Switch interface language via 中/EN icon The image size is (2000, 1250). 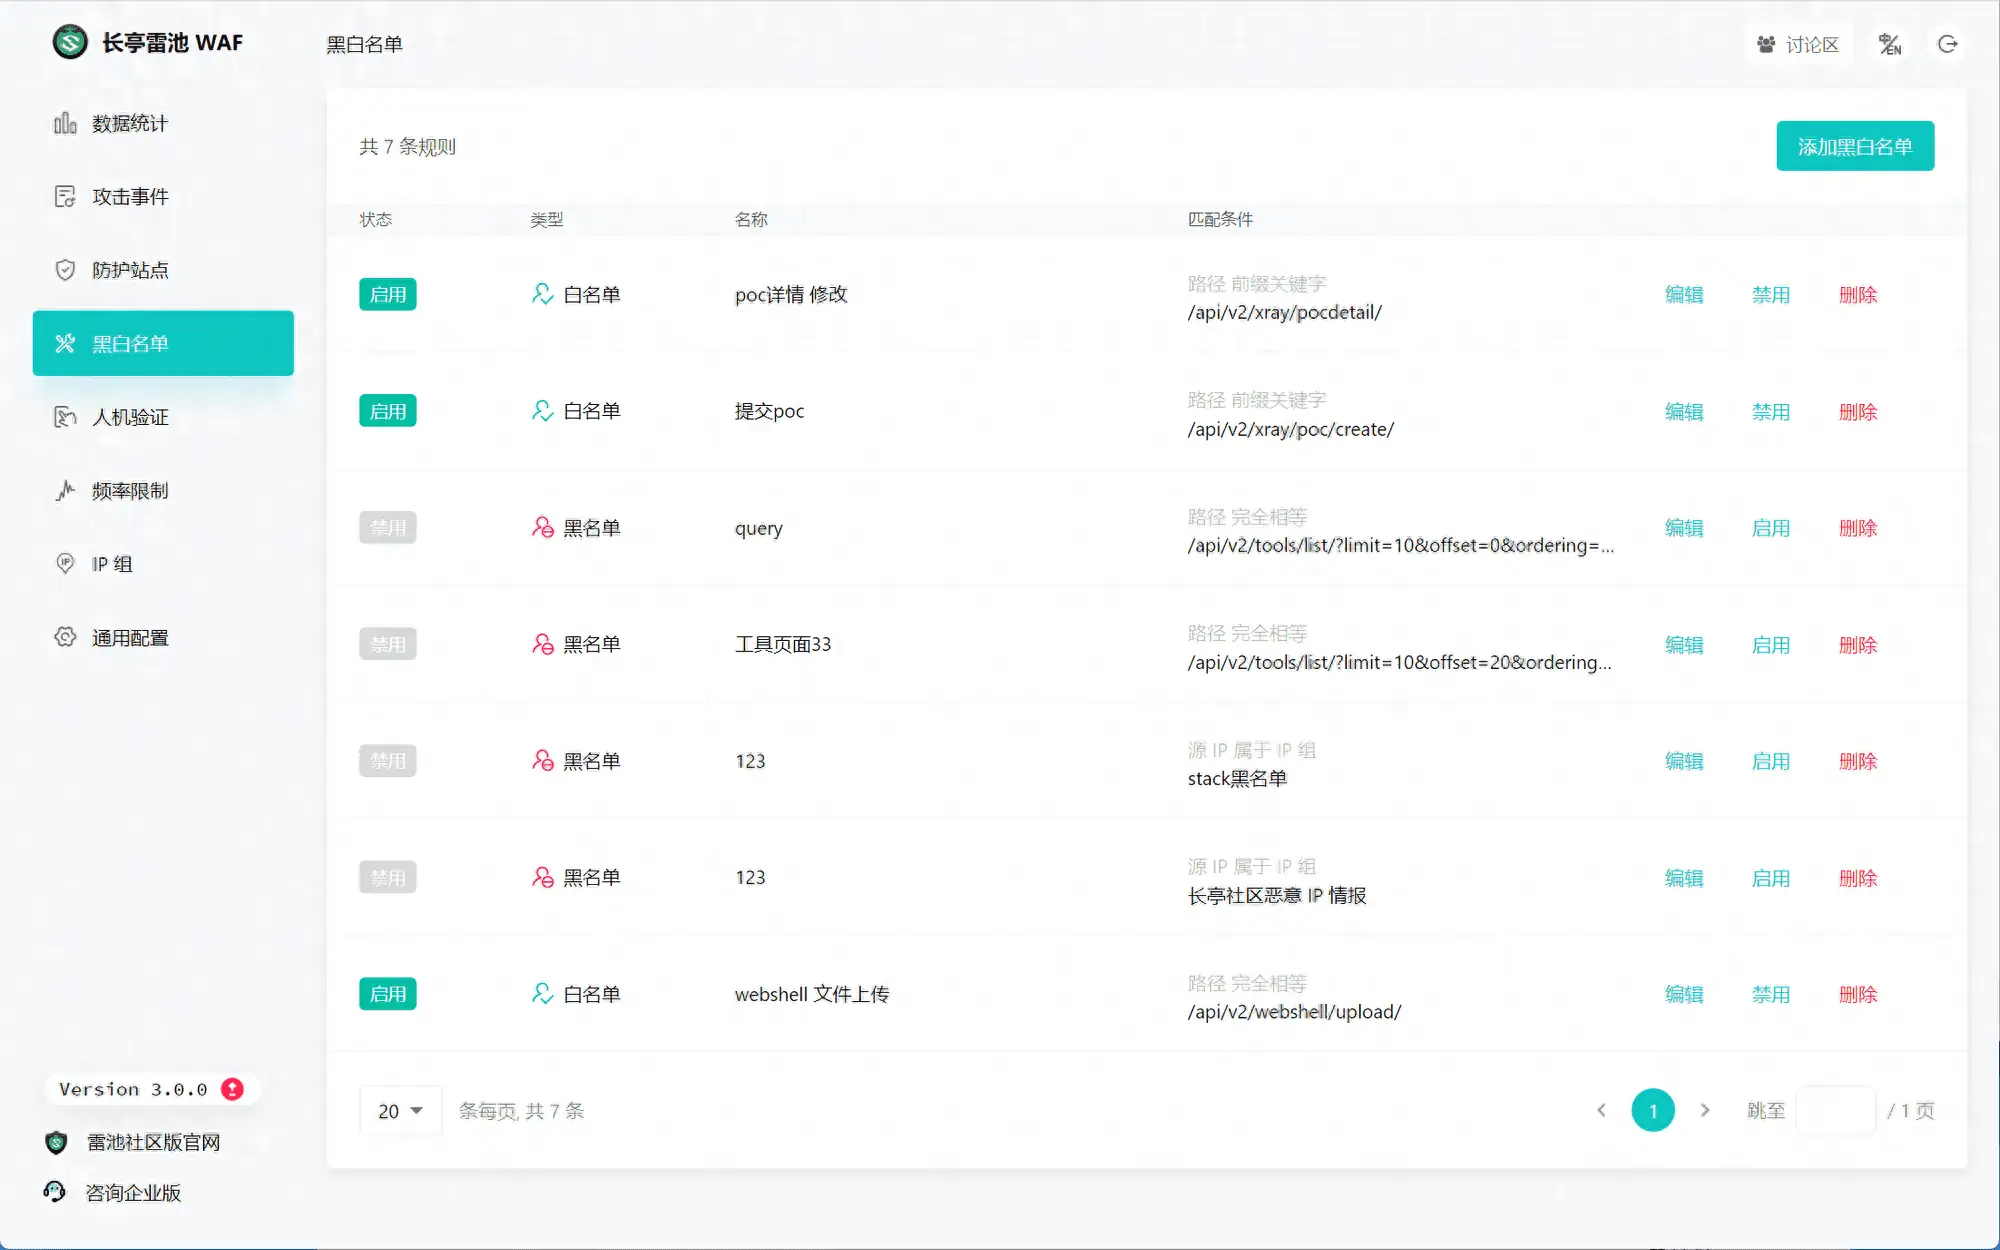[1890, 44]
